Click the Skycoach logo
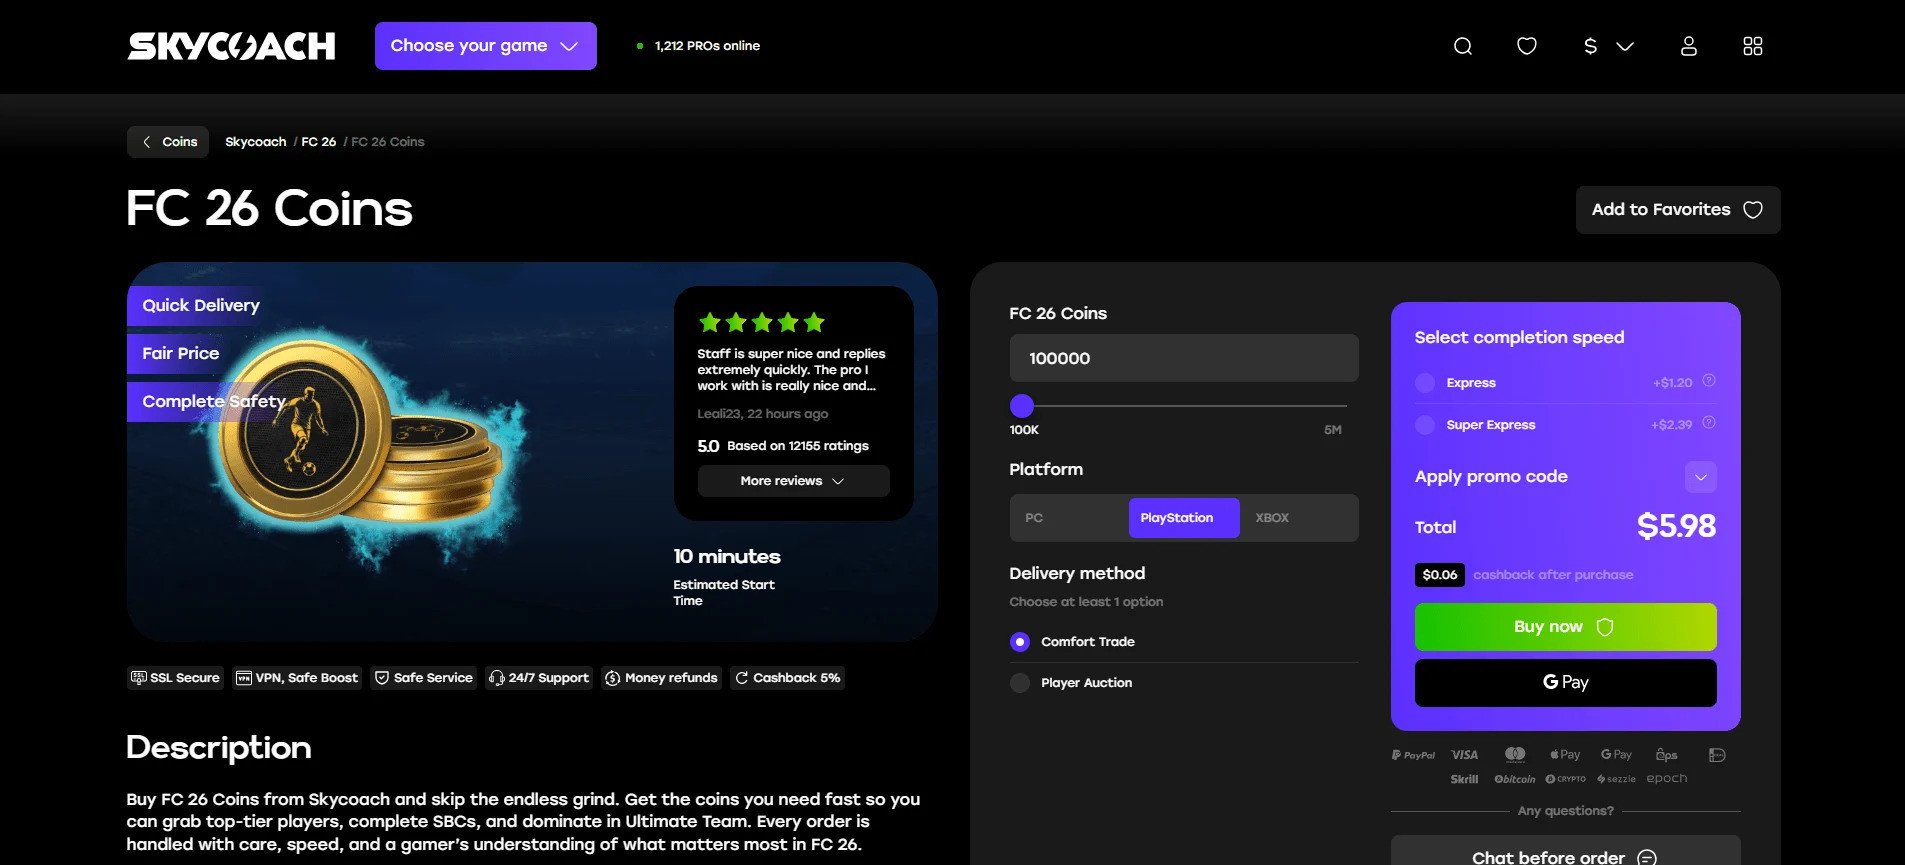 (231, 46)
